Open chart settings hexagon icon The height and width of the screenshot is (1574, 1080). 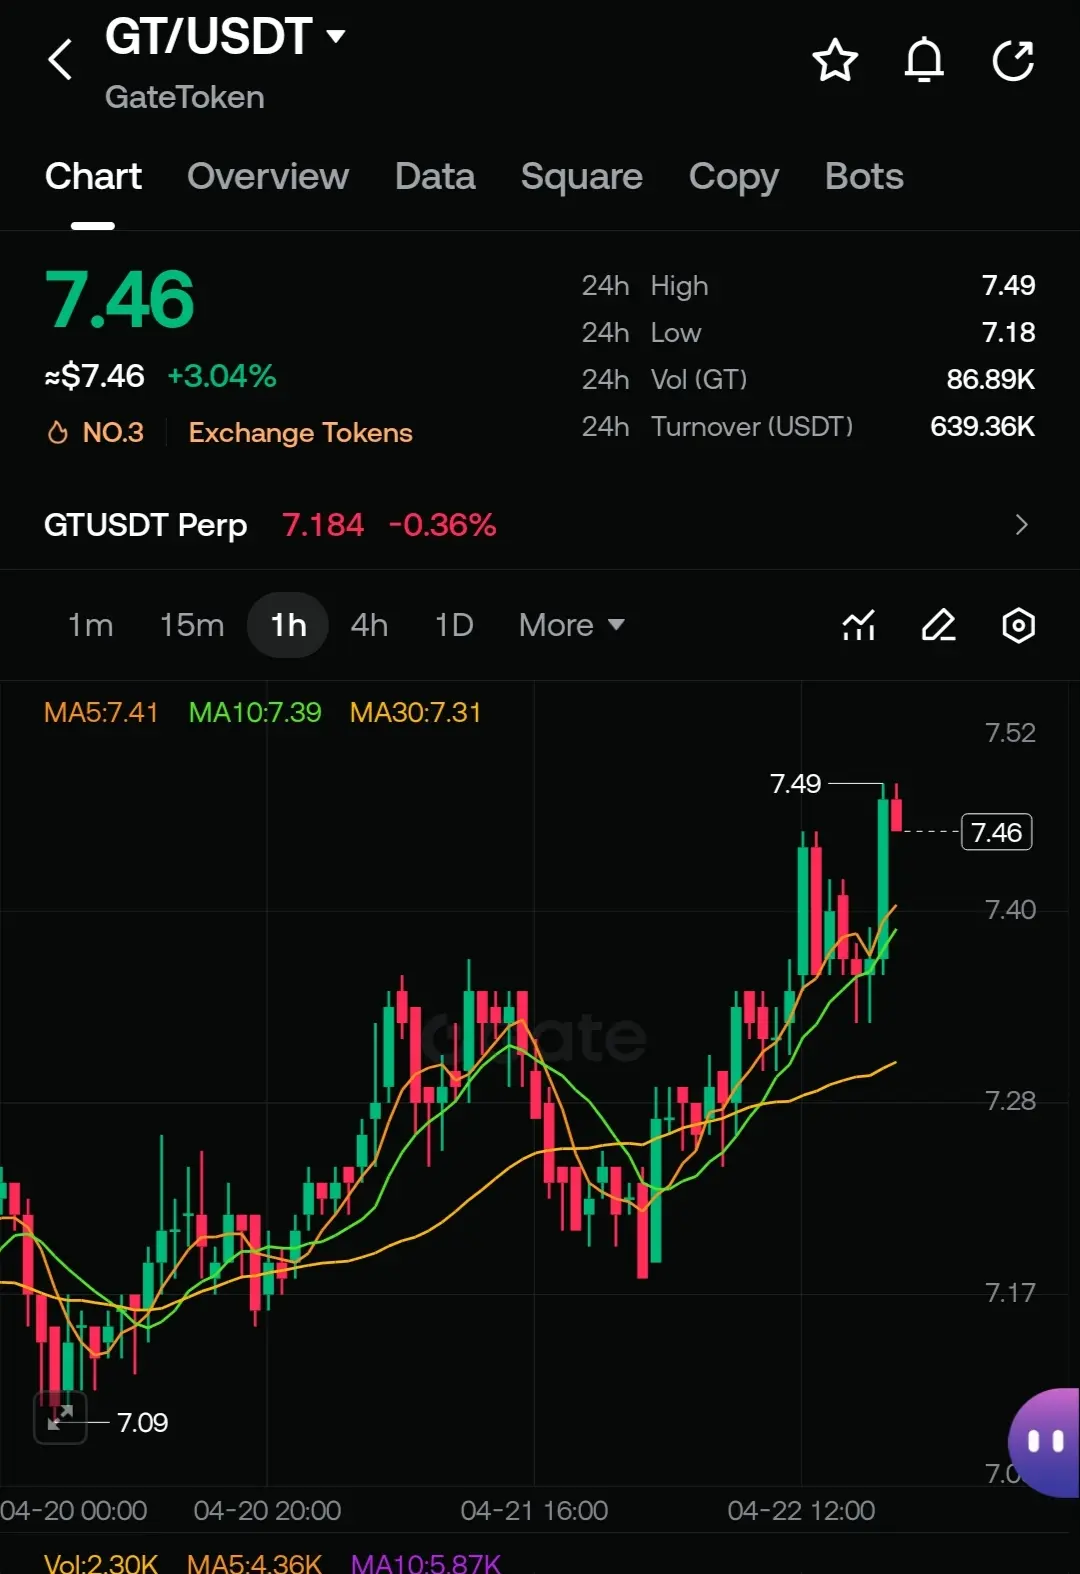(1018, 626)
